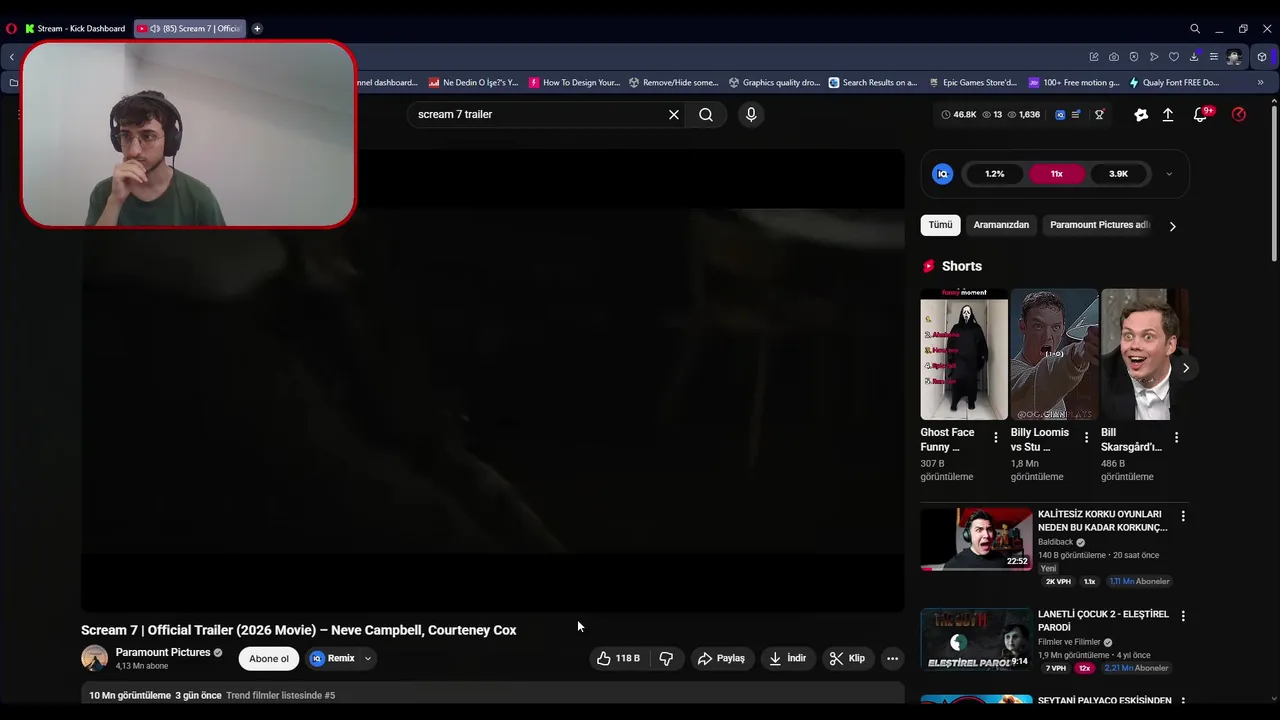Switch to Scream 7 Official browser tab
Image resolution: width=1280 pixels, height=720 pixels.
[x=190, y=29]
